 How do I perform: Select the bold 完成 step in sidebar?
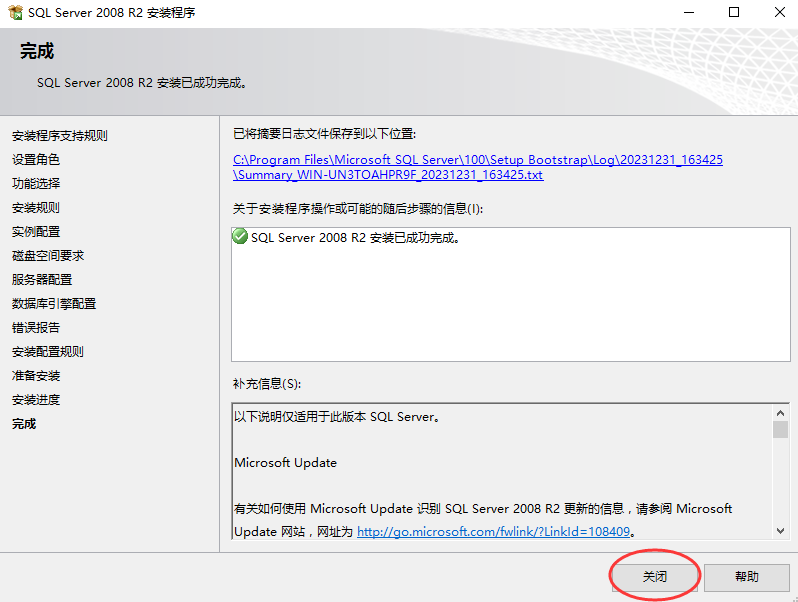click(x=24, y=423)
